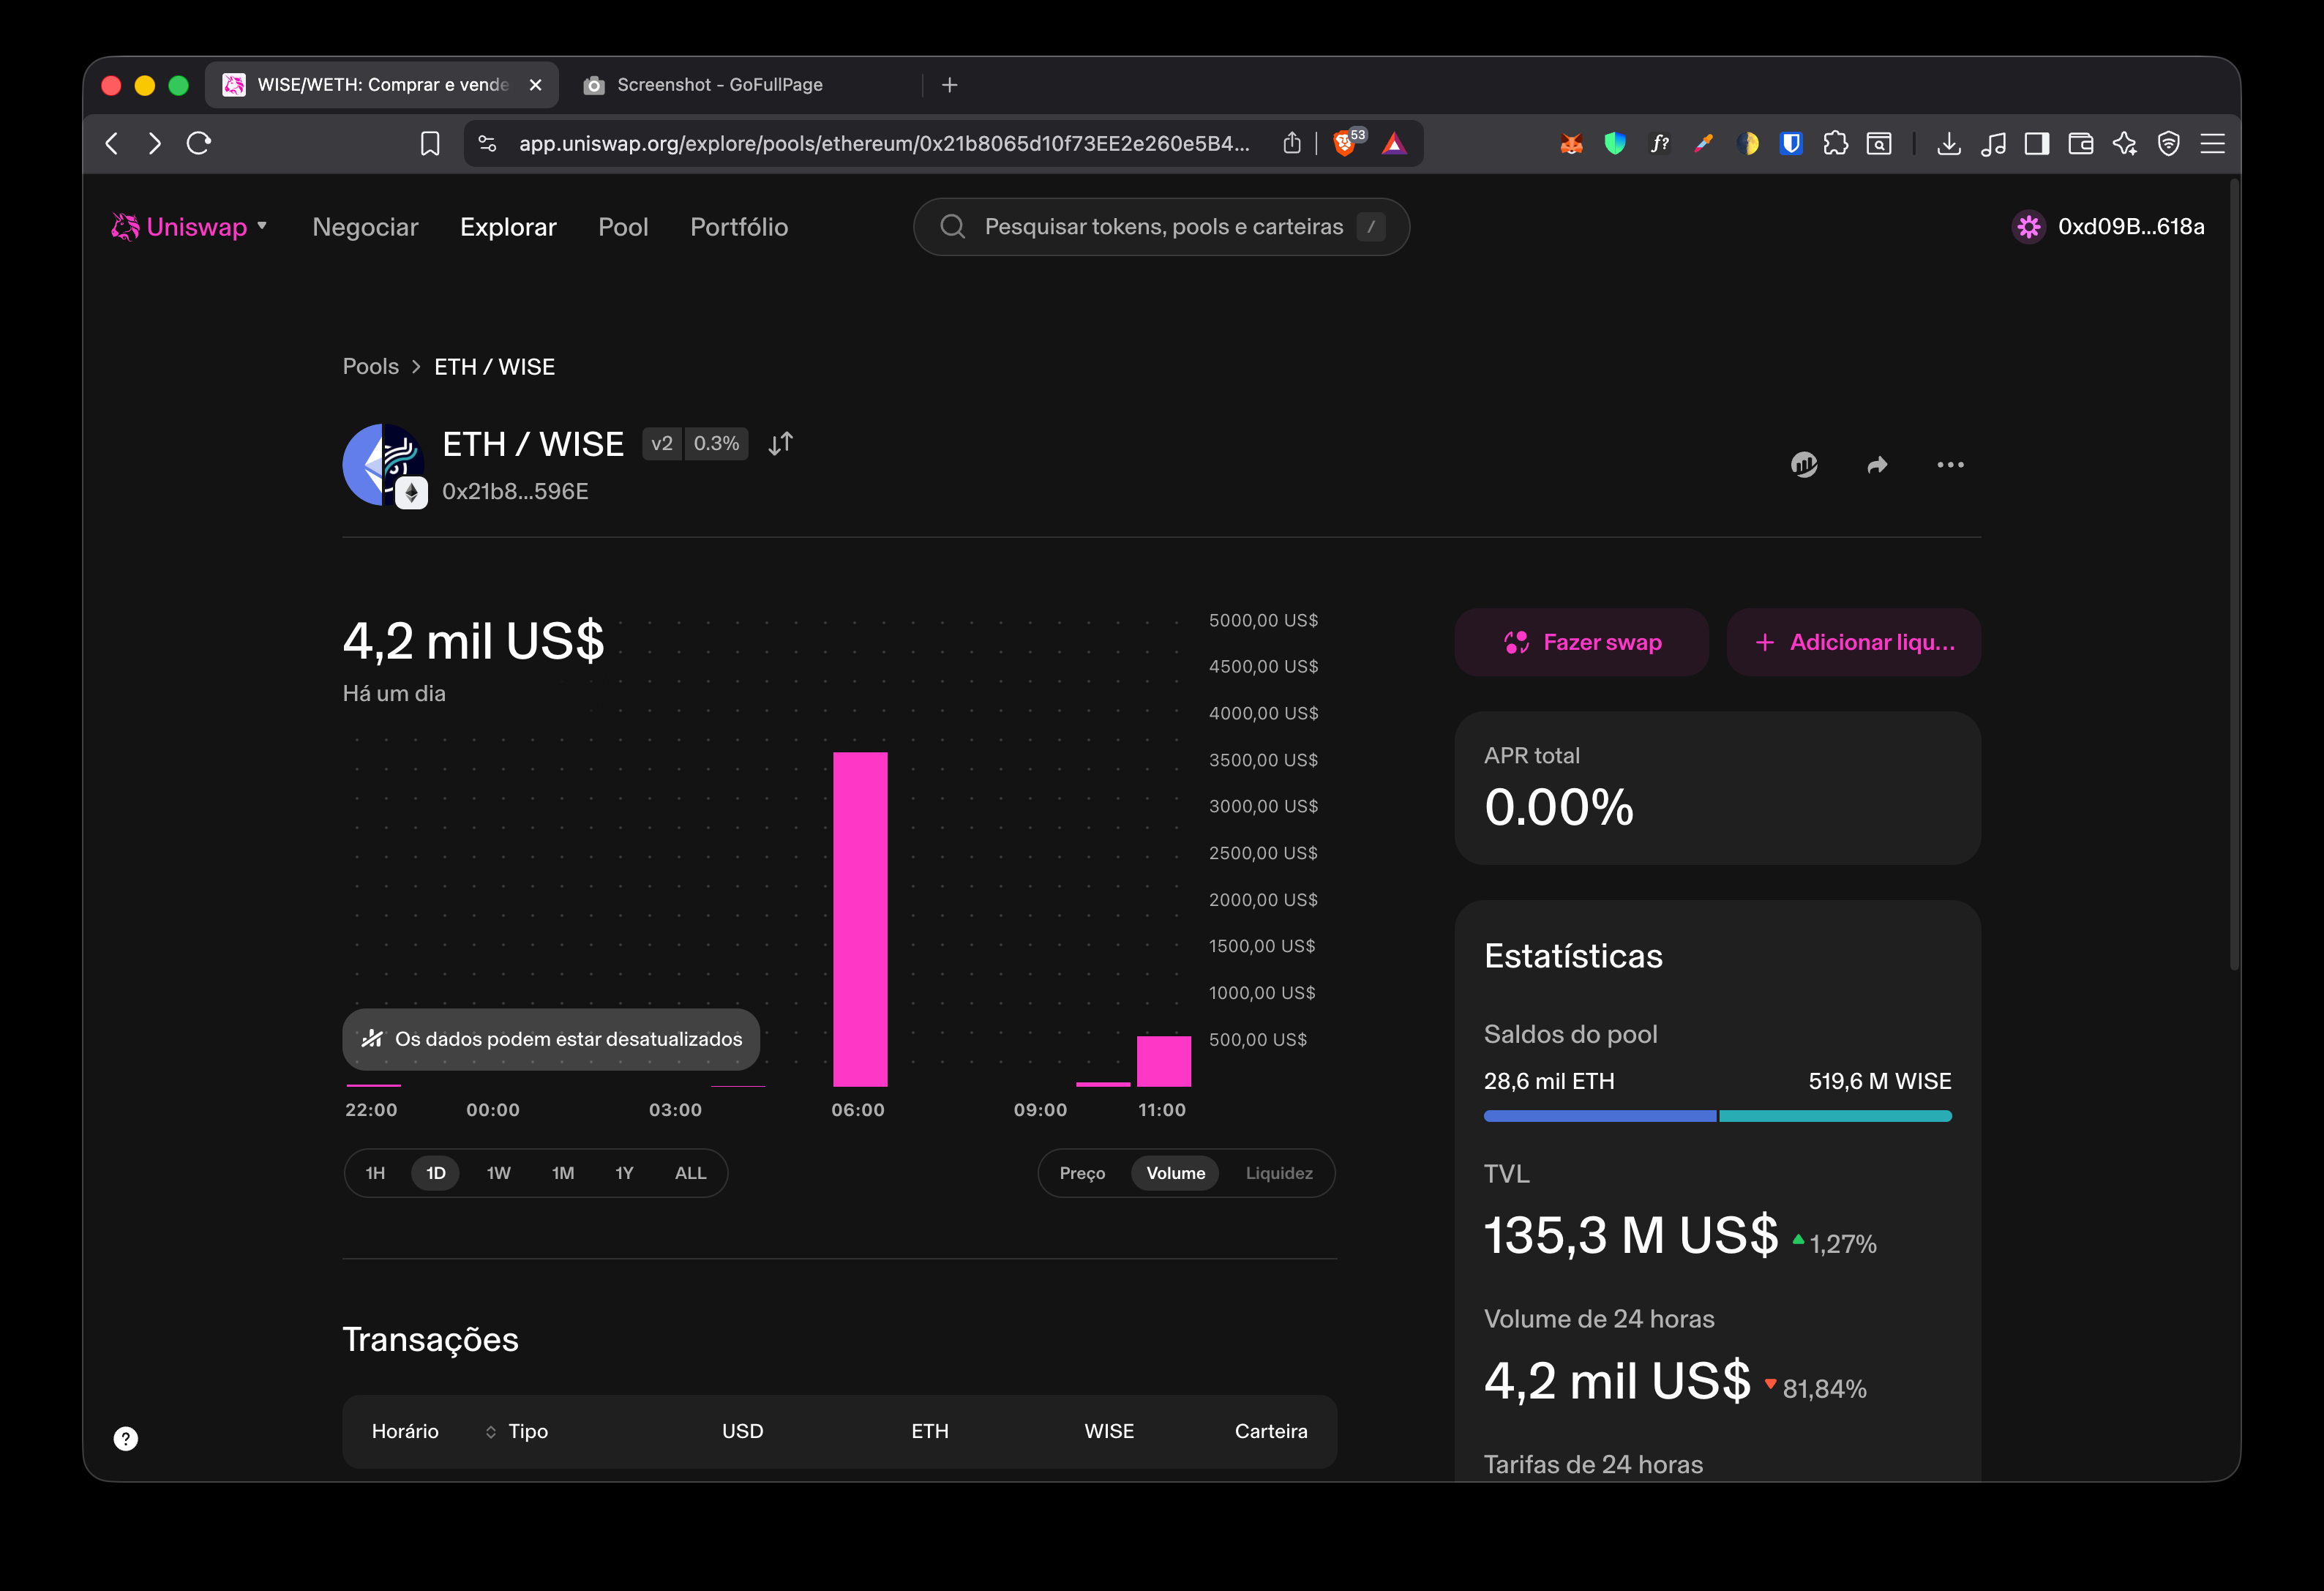Screen dimensions: 2324x1591
Task: Open the 0xd09B...618a wallet account menu
Action: 2108,227
